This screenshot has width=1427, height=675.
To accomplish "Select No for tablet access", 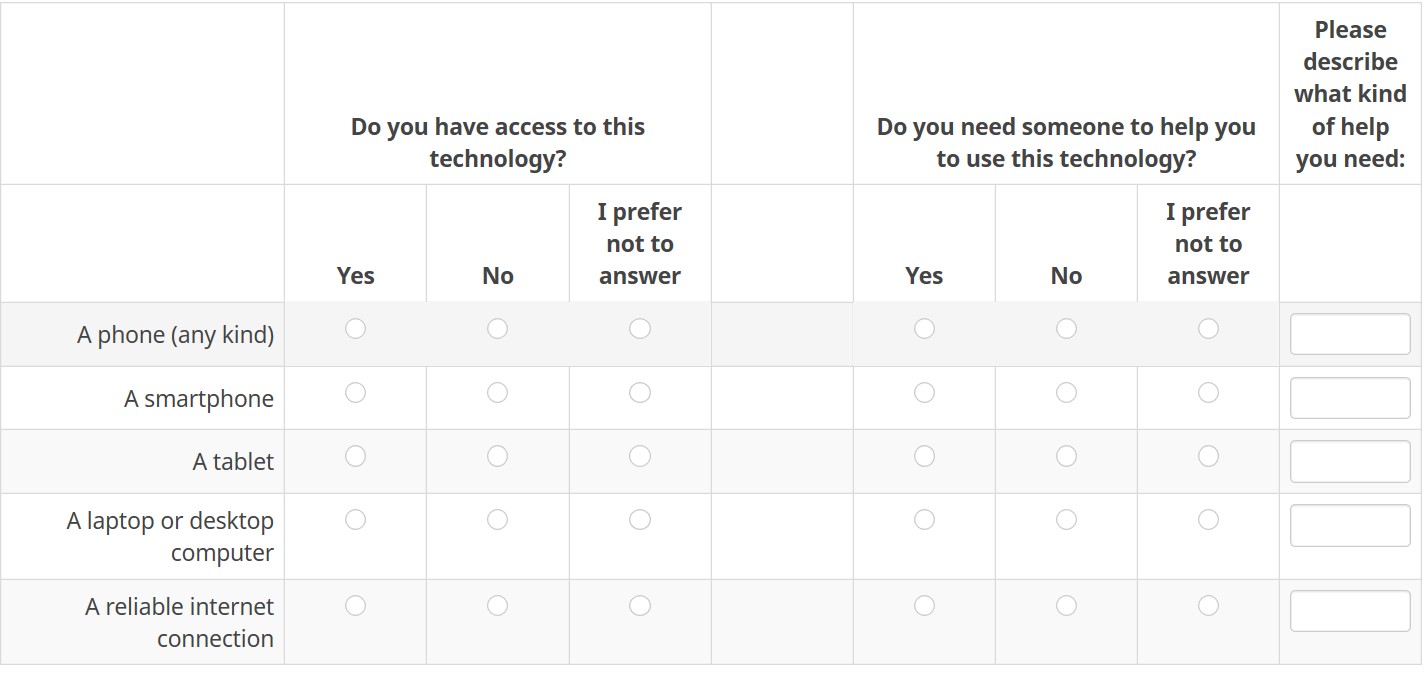I will 497,456.
